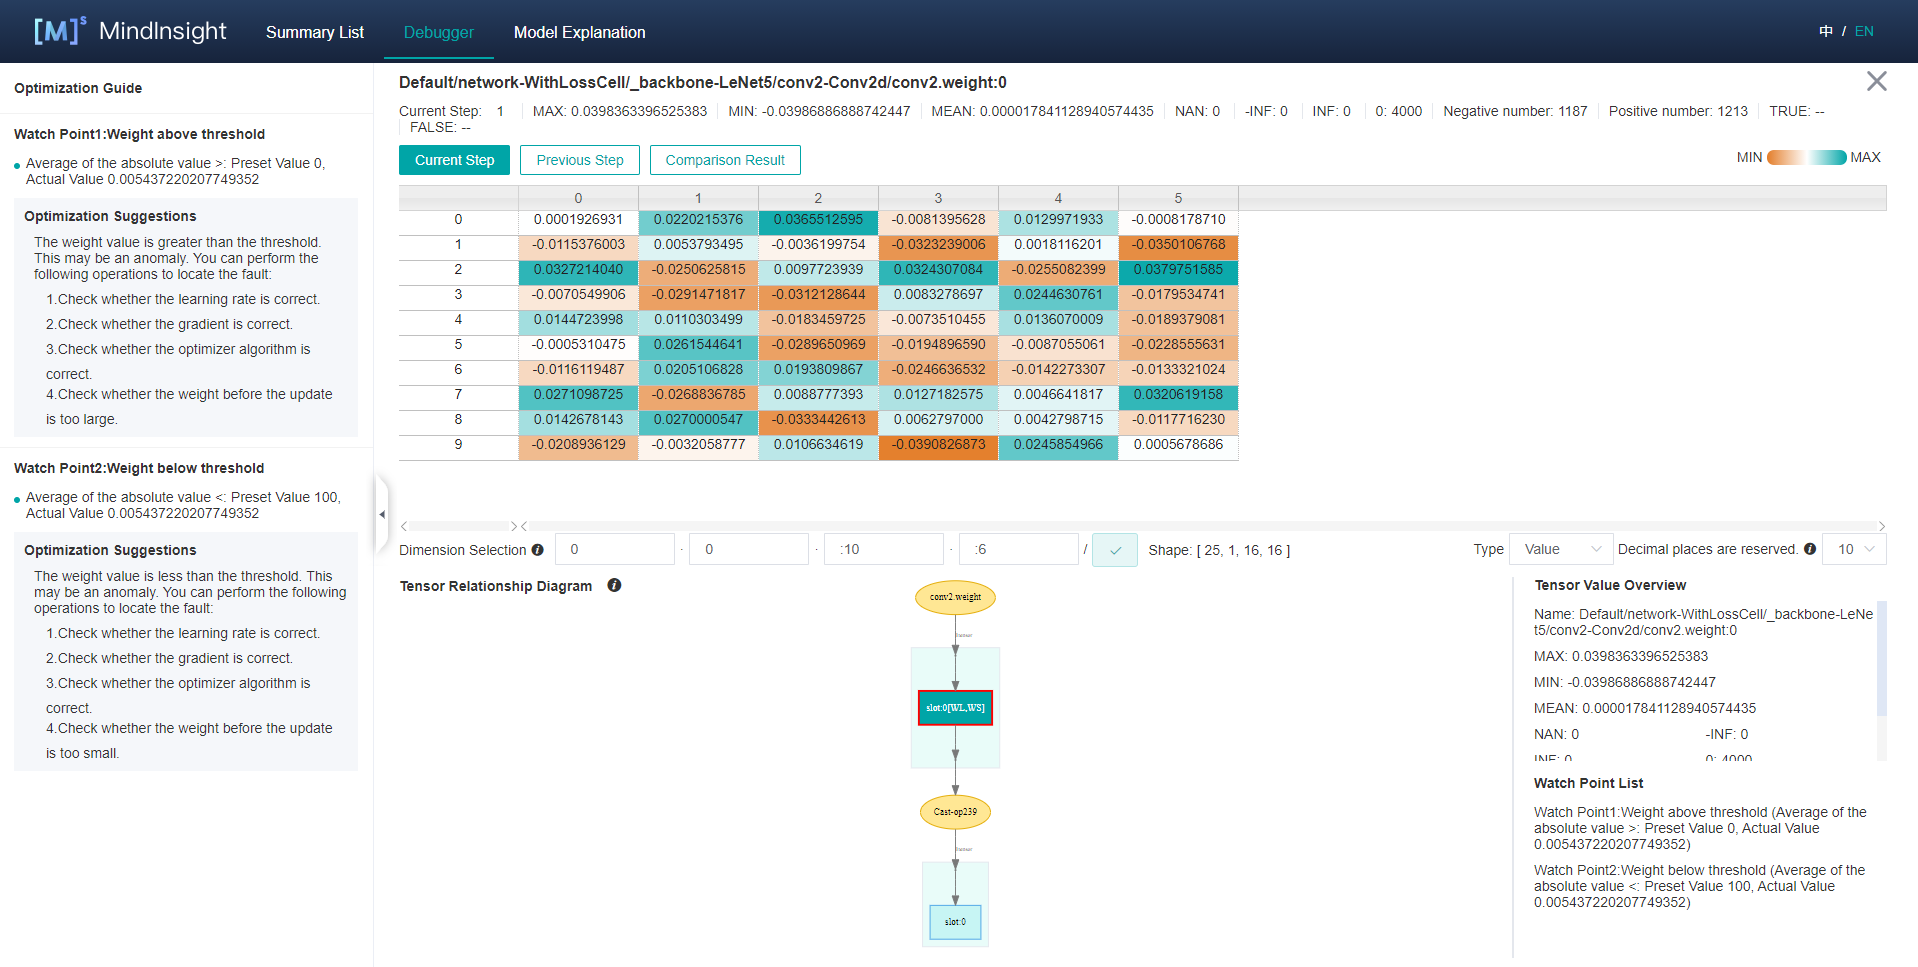Click the Dimension Selection info icon
1918x967 pixels.
pos(538,550)
